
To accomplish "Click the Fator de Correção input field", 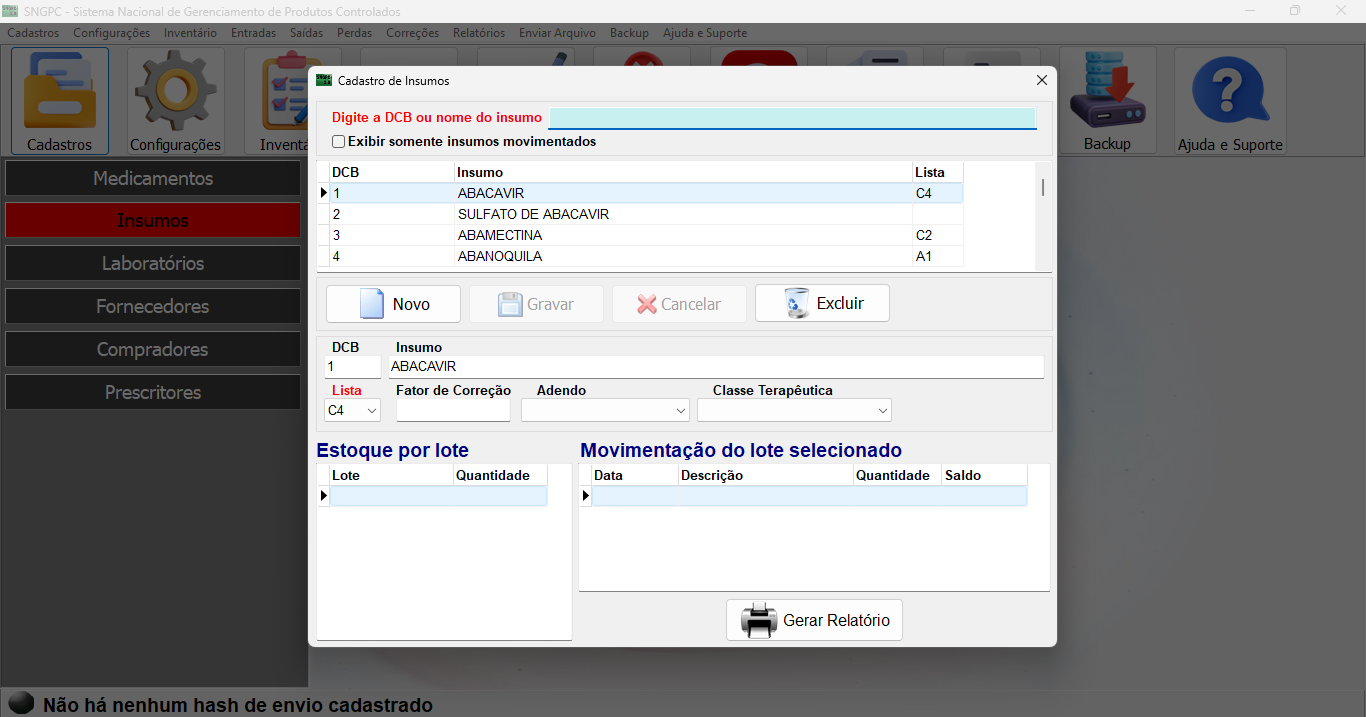I will coord(452,411).
